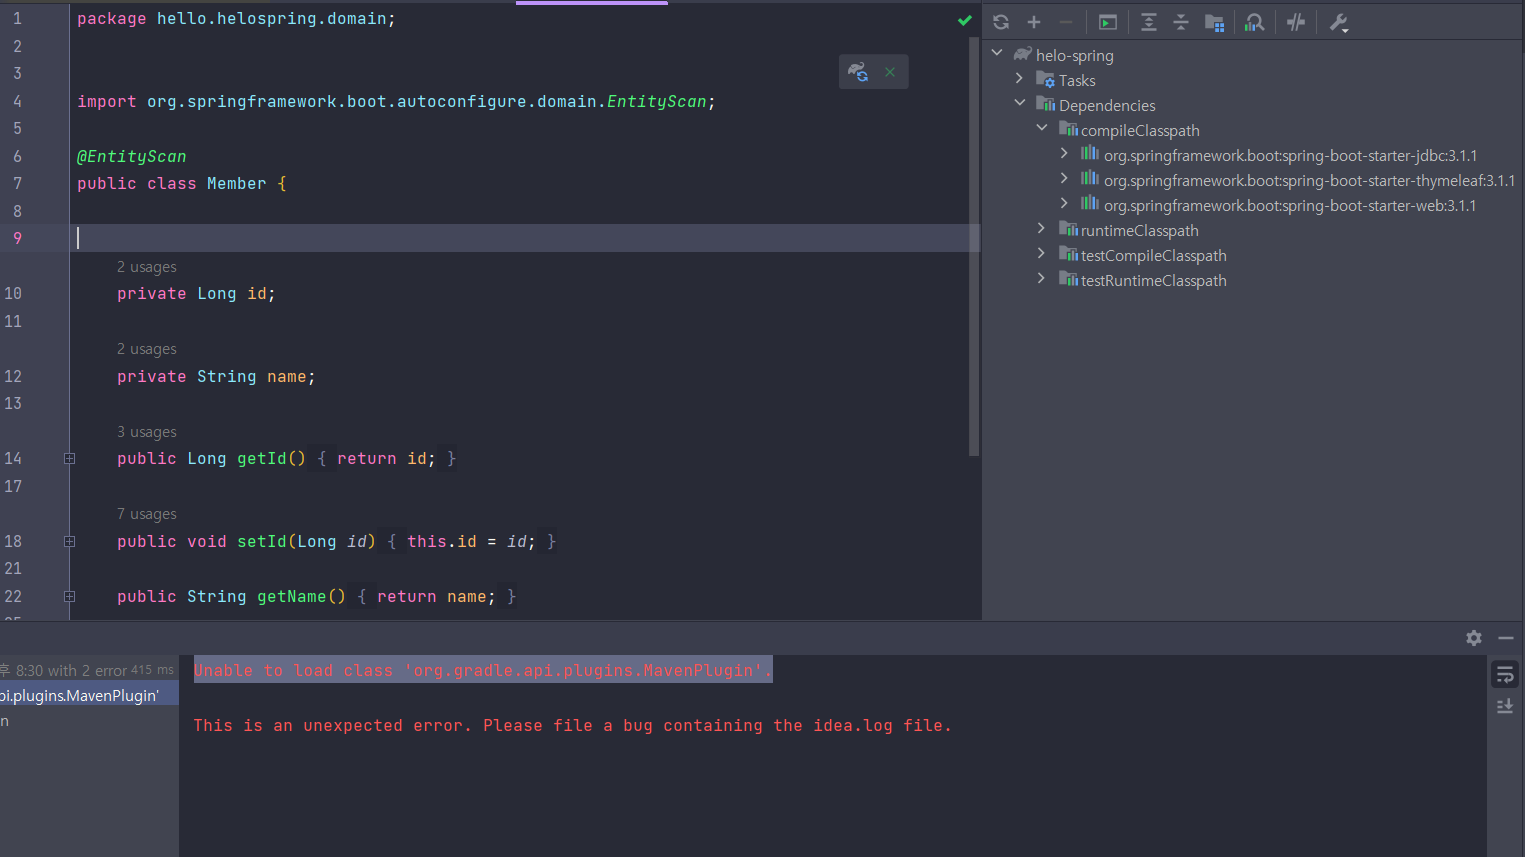
Task: Click line number 9 in gutter
Action: point(17,238)
